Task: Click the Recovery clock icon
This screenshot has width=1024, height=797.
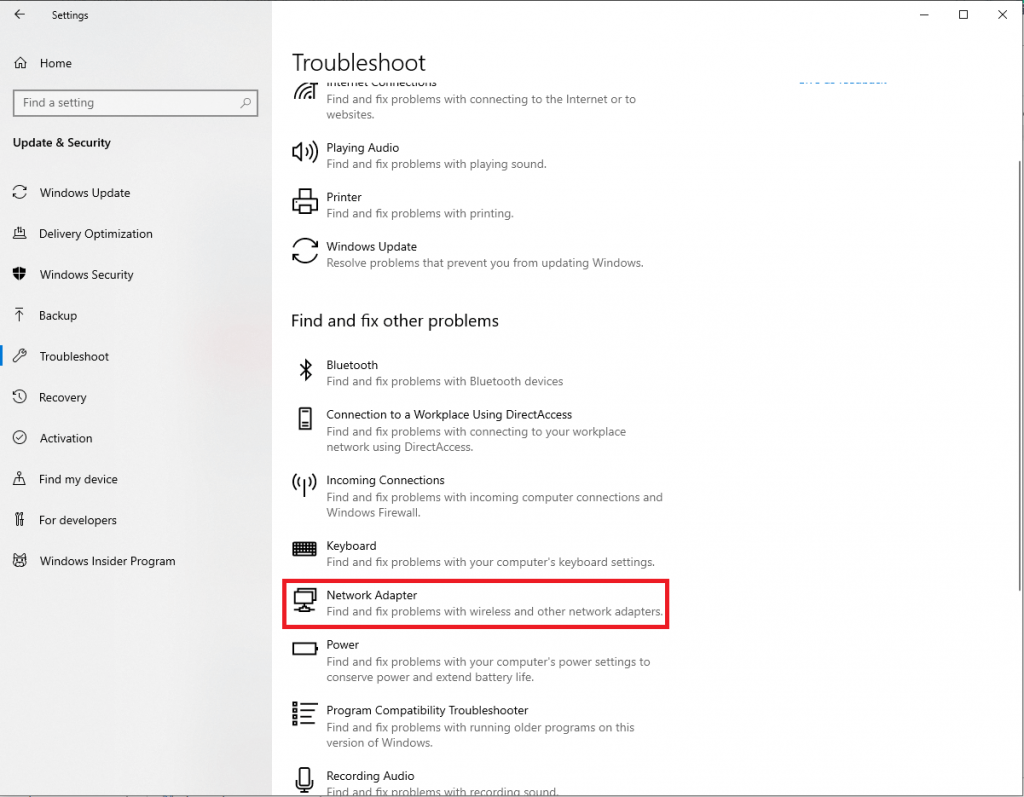Action: [20, 397]
